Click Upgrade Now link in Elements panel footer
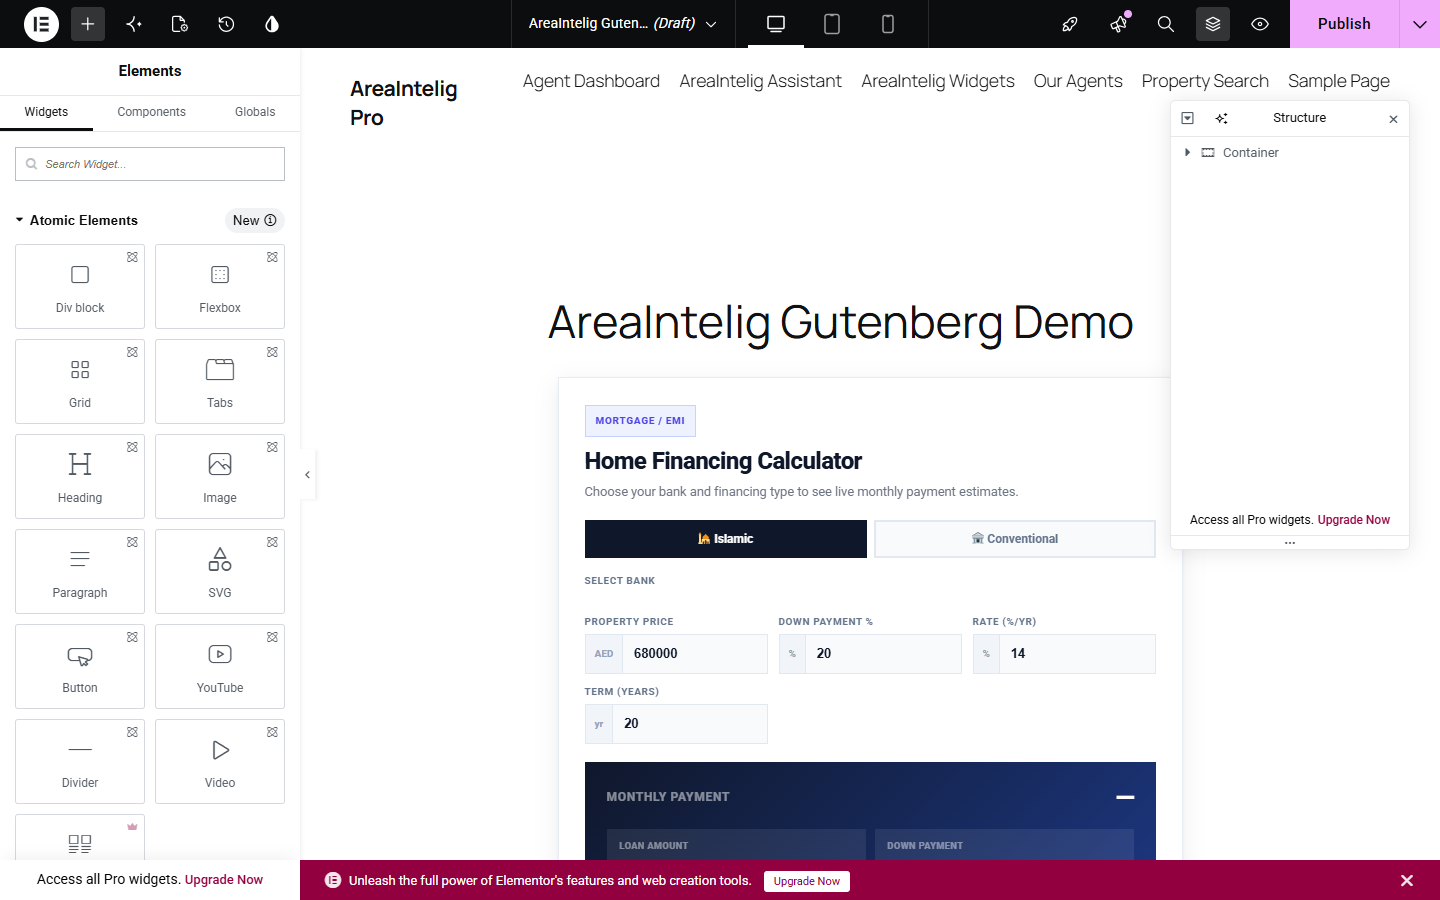1440x900 pixels. click(224, 880)
